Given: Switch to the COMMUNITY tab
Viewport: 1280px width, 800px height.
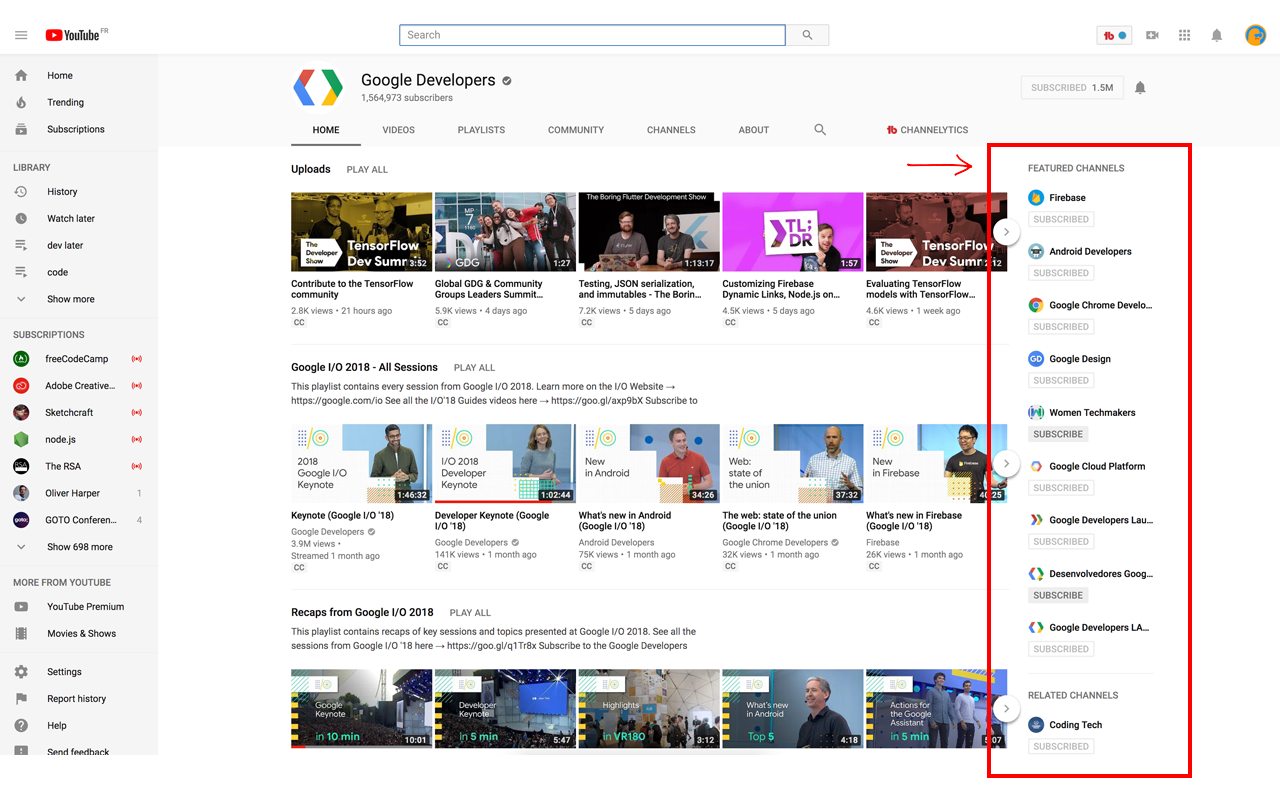Looking at the screenshot, I should (576, 130).
